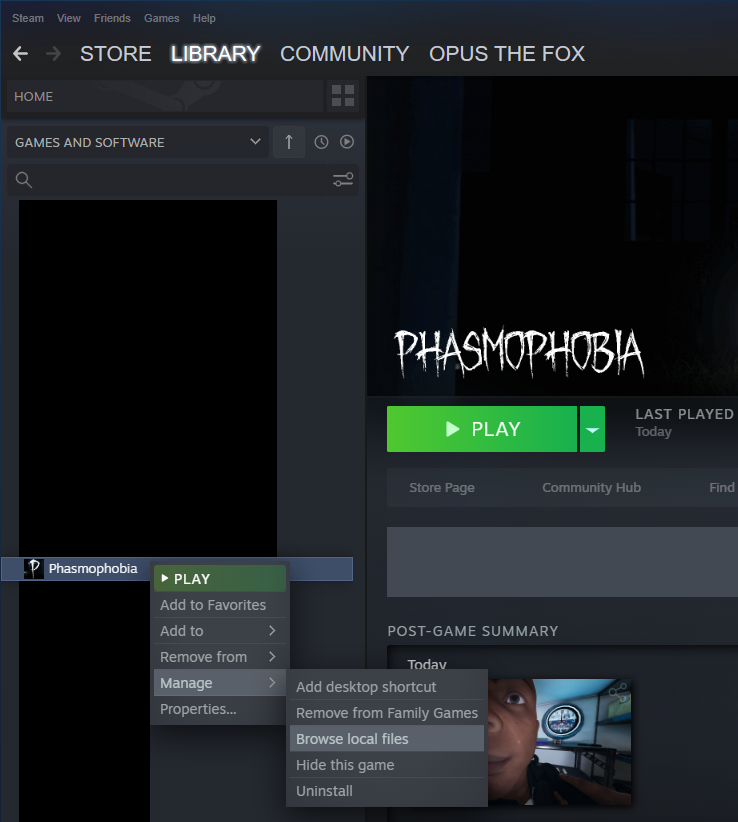
Task: Open the Store Page link
Action: coord(442,488)
